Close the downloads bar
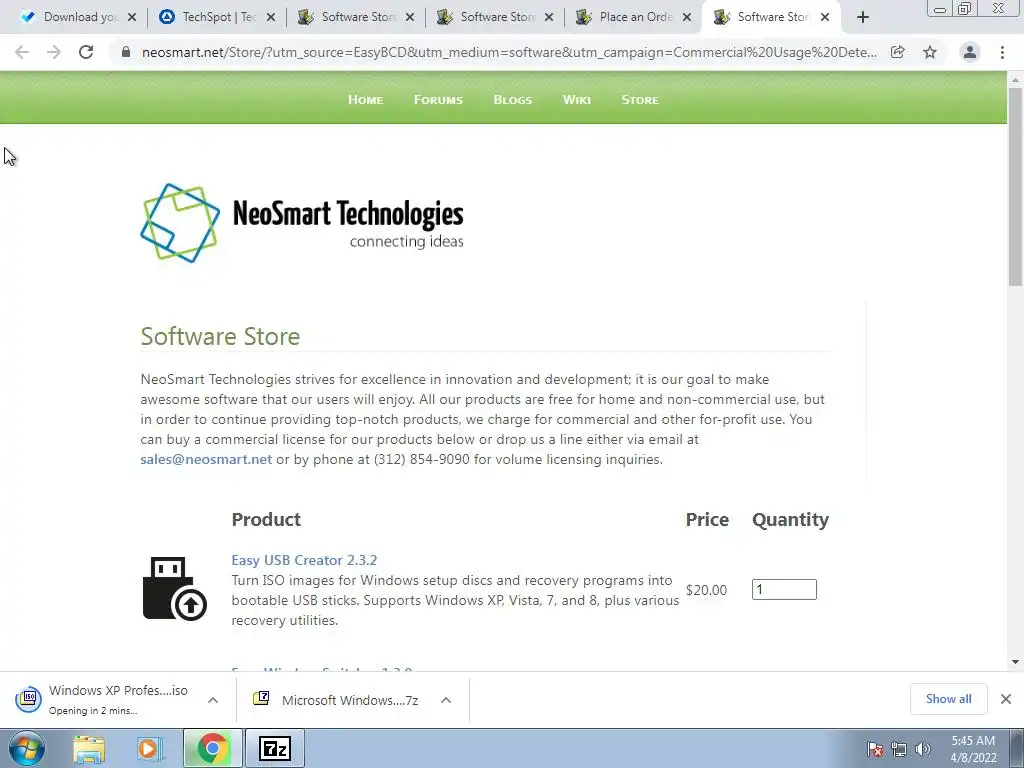 coord(1006,699)
